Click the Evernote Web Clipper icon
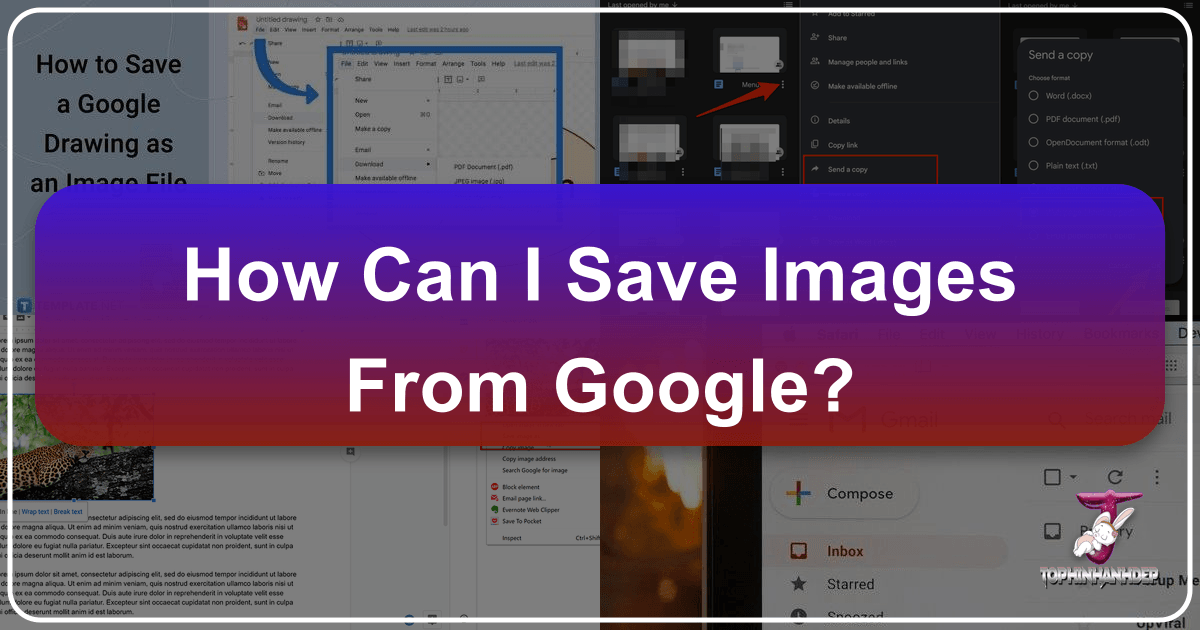1200x630 pixels. click(495, 510)
